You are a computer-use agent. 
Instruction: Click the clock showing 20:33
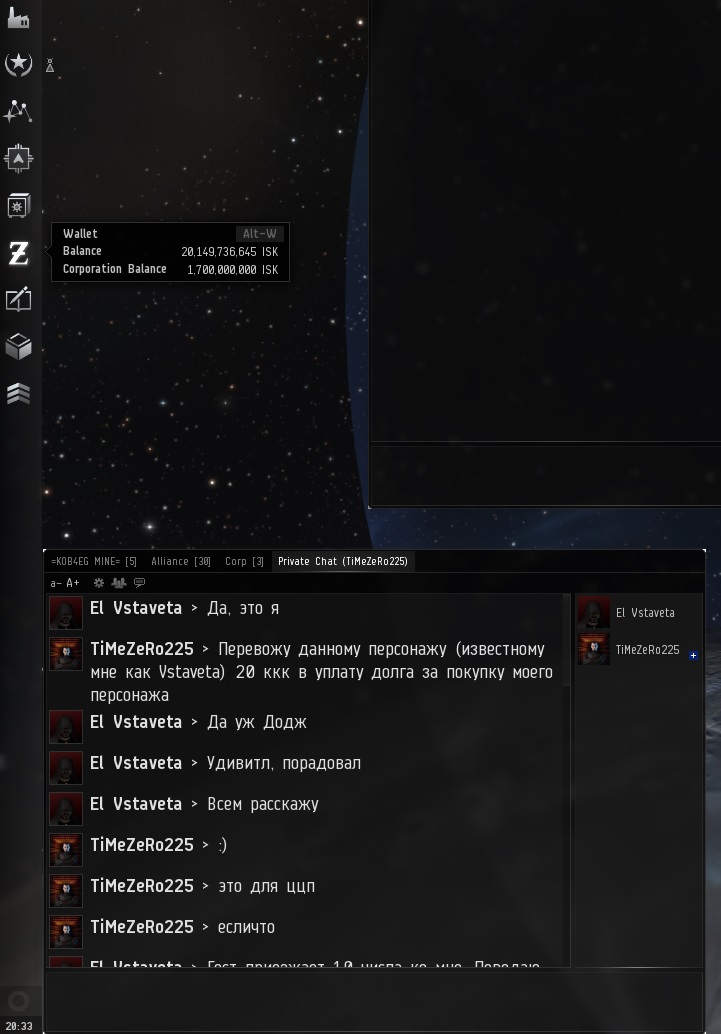18,1026
